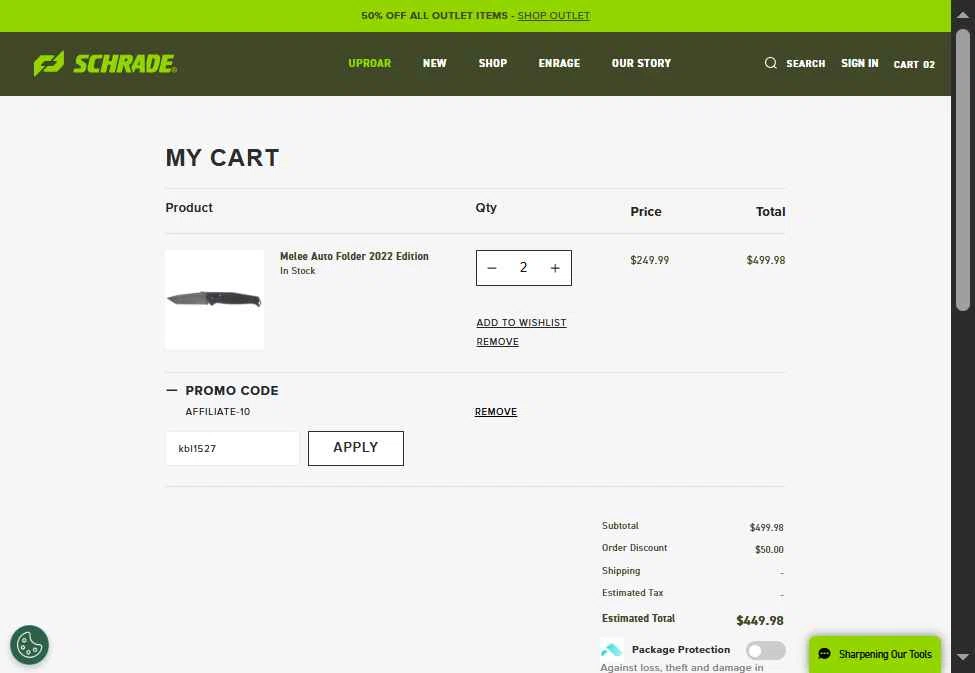Viewport: 975px width, 673px height.
Task: Click the $499.98 line total
Action: point(765,261)
